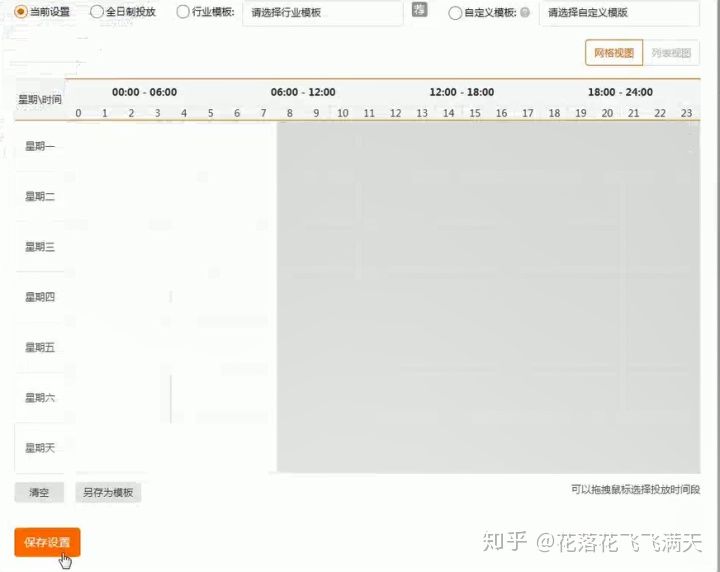Click the help icon beside 自定义模板
720x572 pixels.
click(x=525, y=13)
